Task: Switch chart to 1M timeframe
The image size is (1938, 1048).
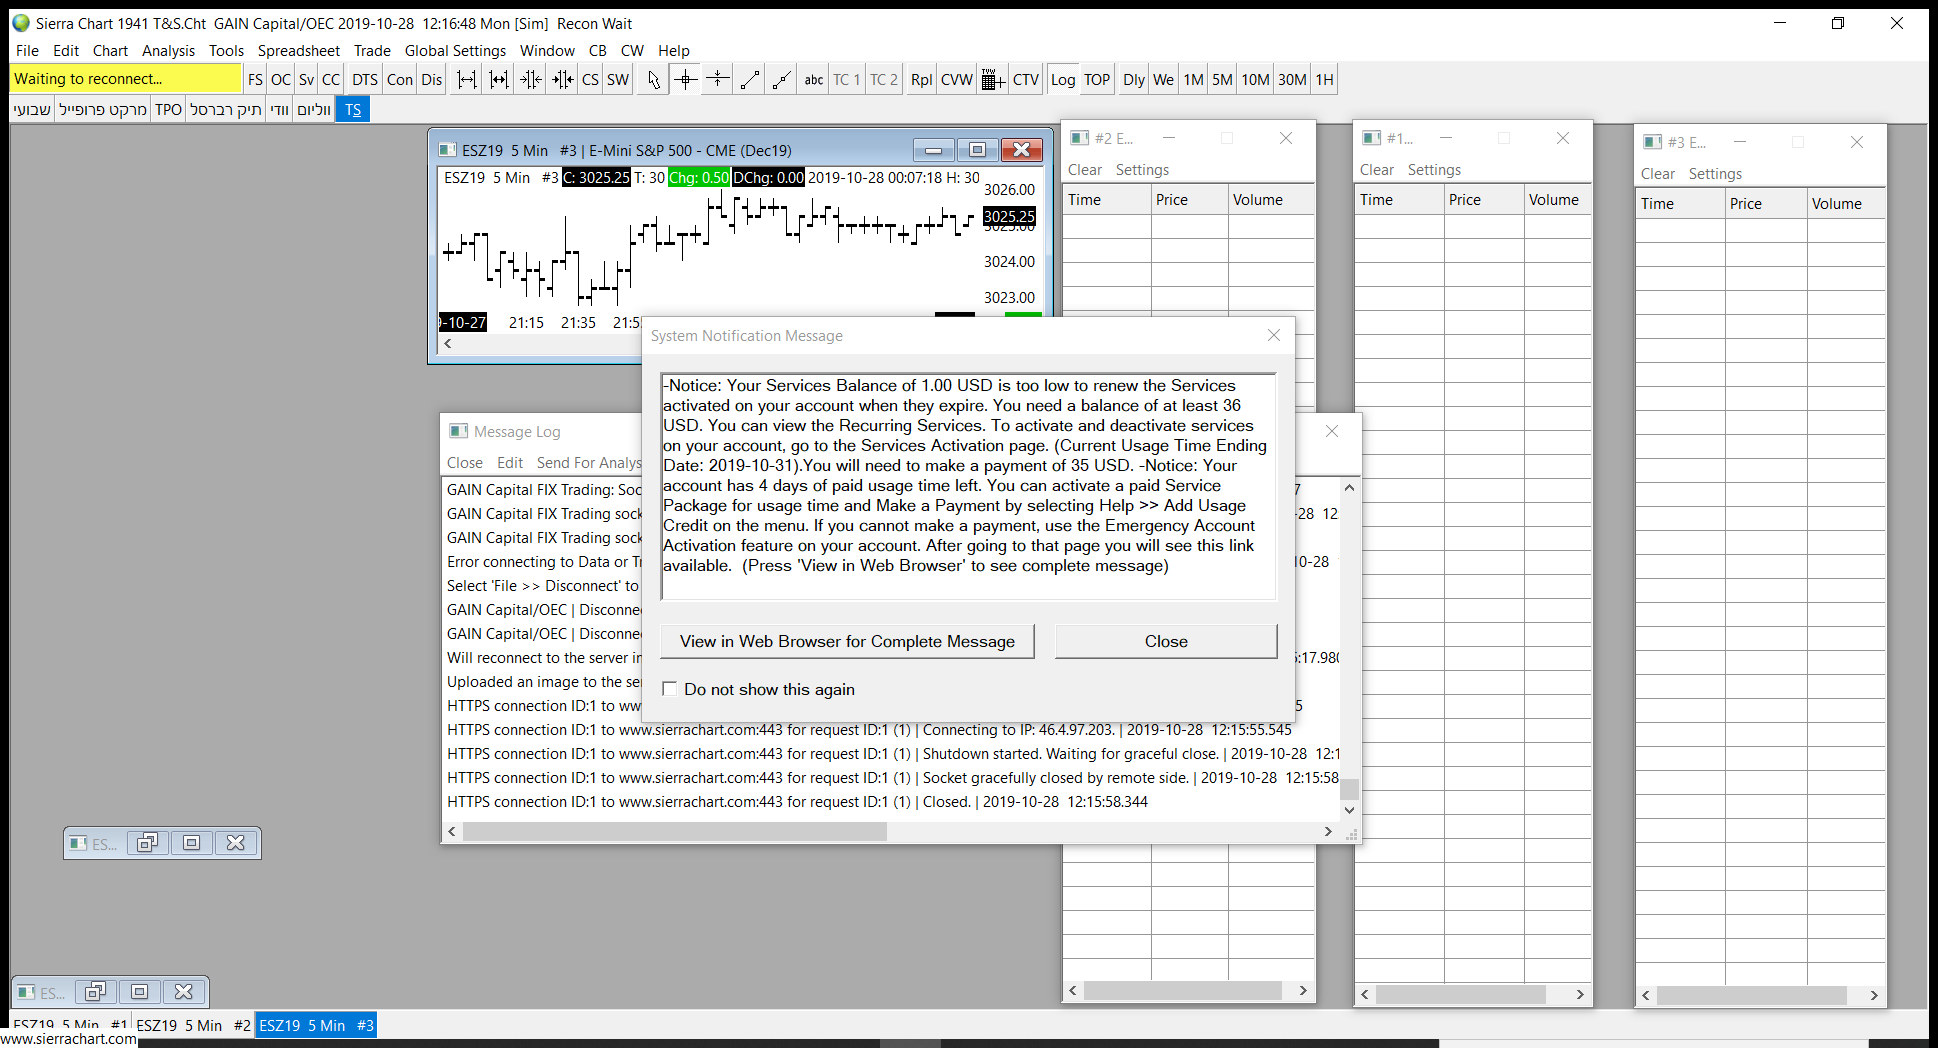Action: click(1194, 80)
